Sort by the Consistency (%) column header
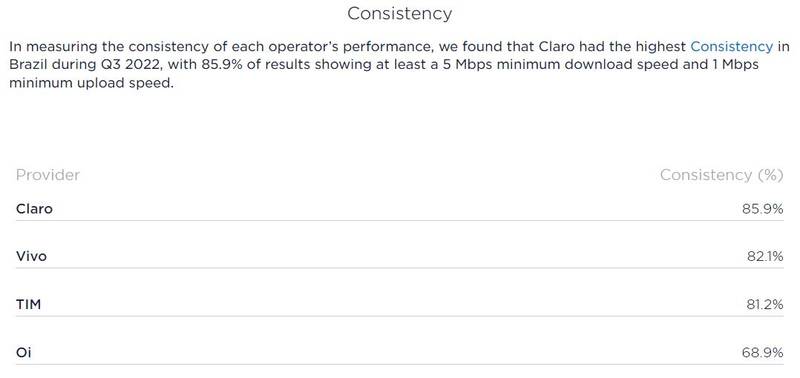Viewport: 800px width, 378px height. coord(721,175)
